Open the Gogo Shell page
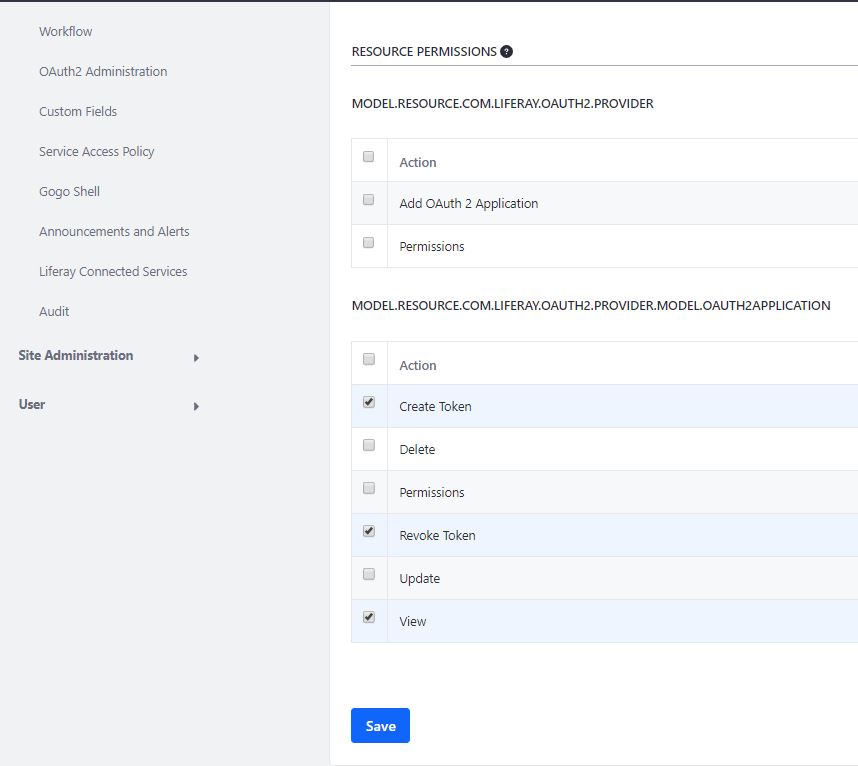 coord(70,191)
